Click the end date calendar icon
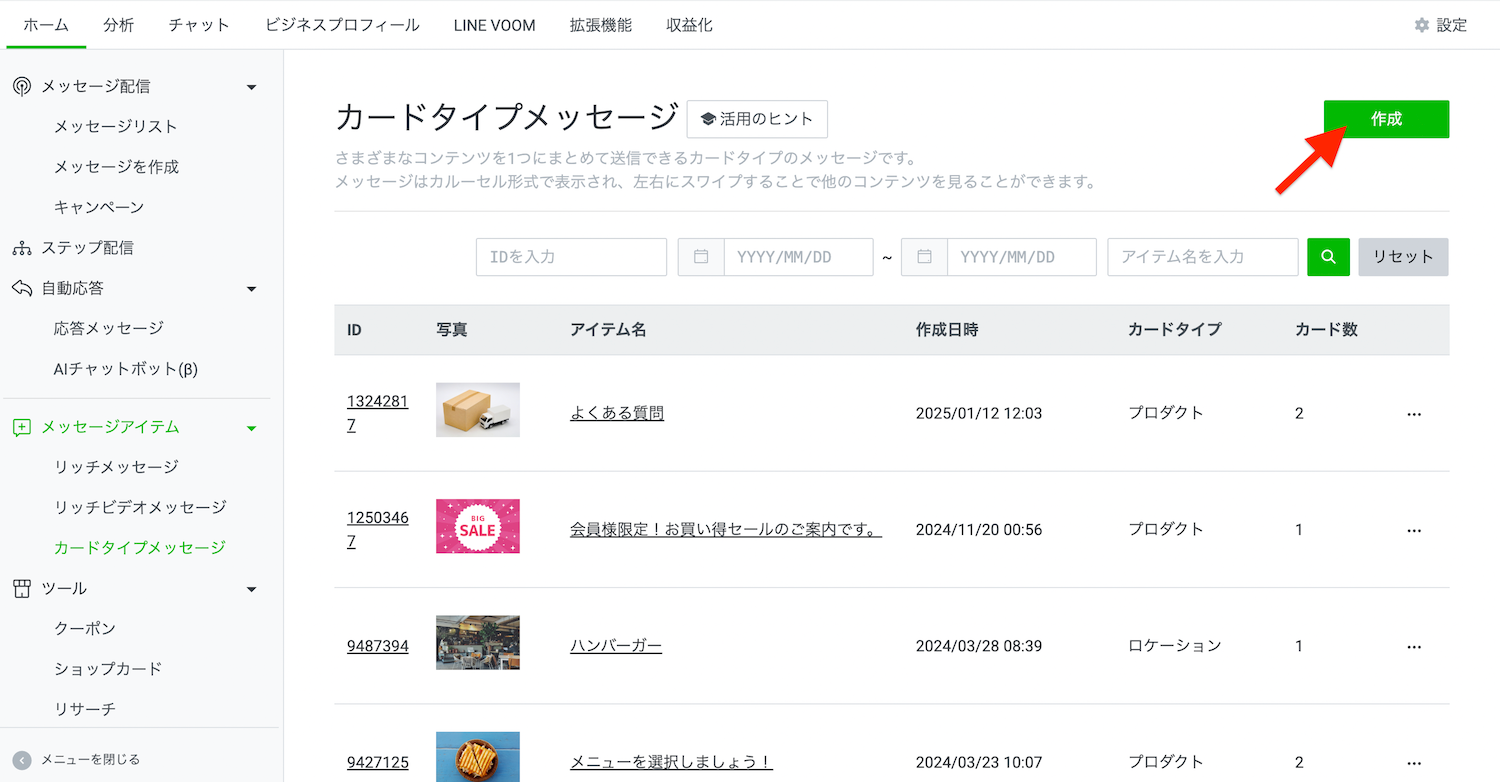 [x=924, y=257]
